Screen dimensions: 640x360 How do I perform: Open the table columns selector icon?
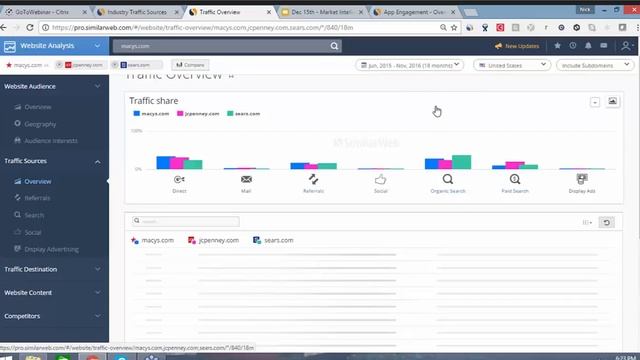coord(587,222)
